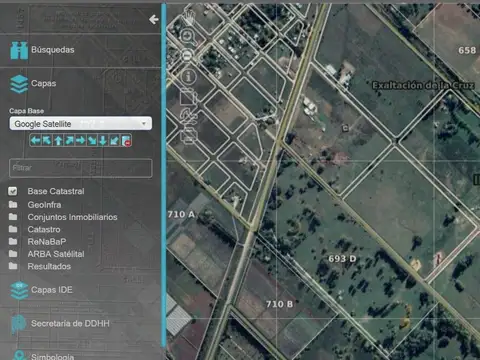Click the small C label on map
The width and height of the screenshot is (480, 360).
[345, 128]
